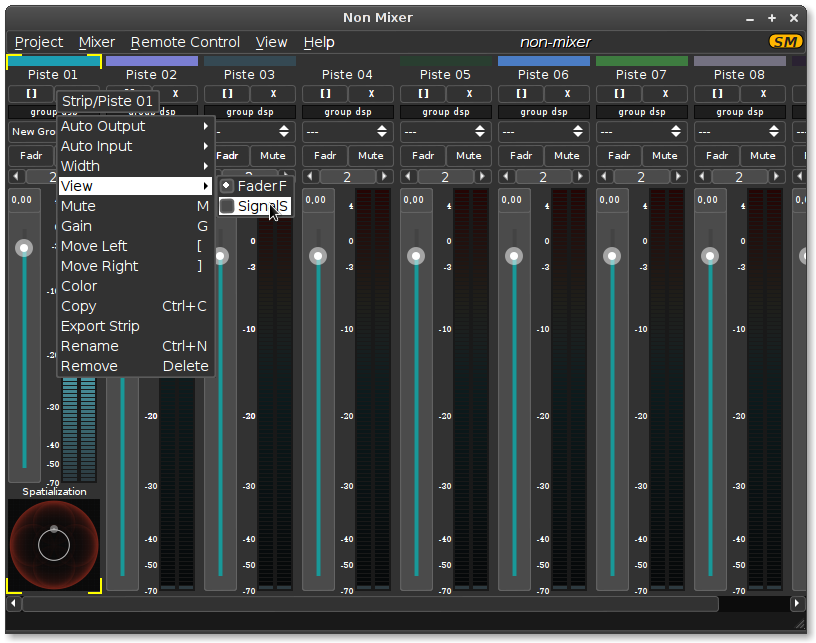Click the [ ] width button on Piste 04
Viewport: 816px width, 643px height.
325,93
